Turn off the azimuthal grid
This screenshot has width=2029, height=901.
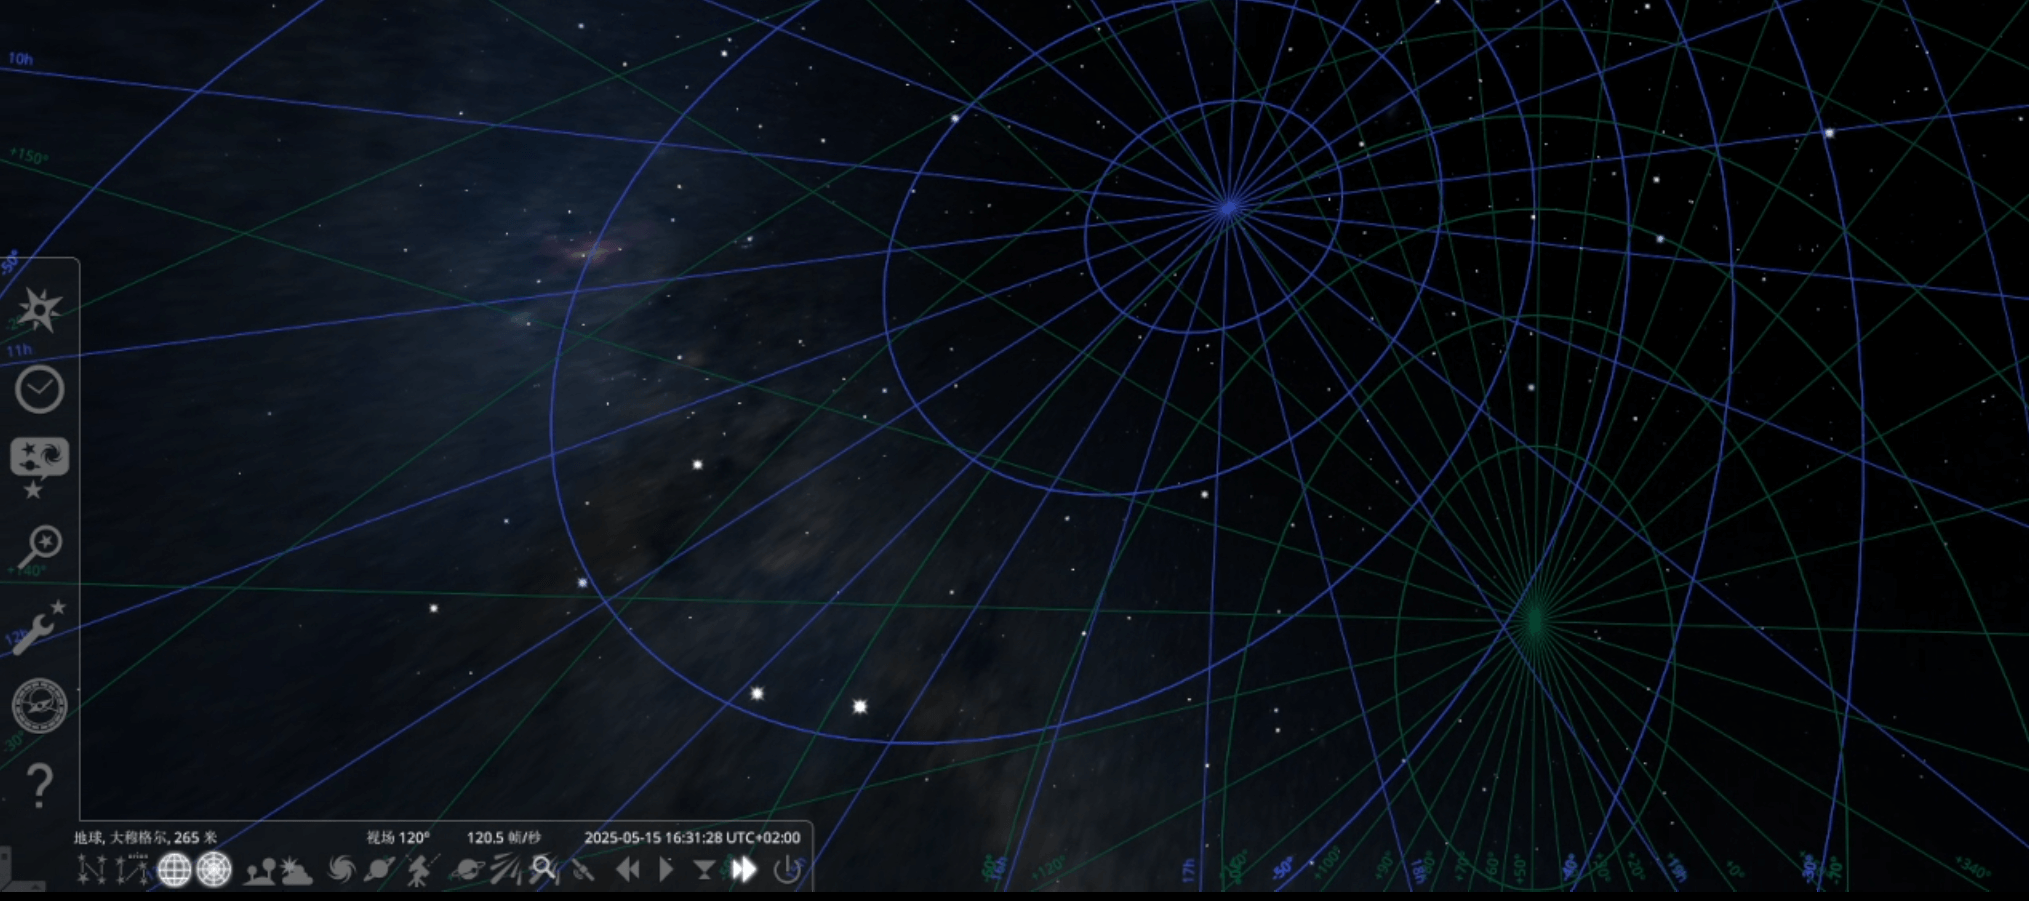pyautogui.click(x=214, y=870)
